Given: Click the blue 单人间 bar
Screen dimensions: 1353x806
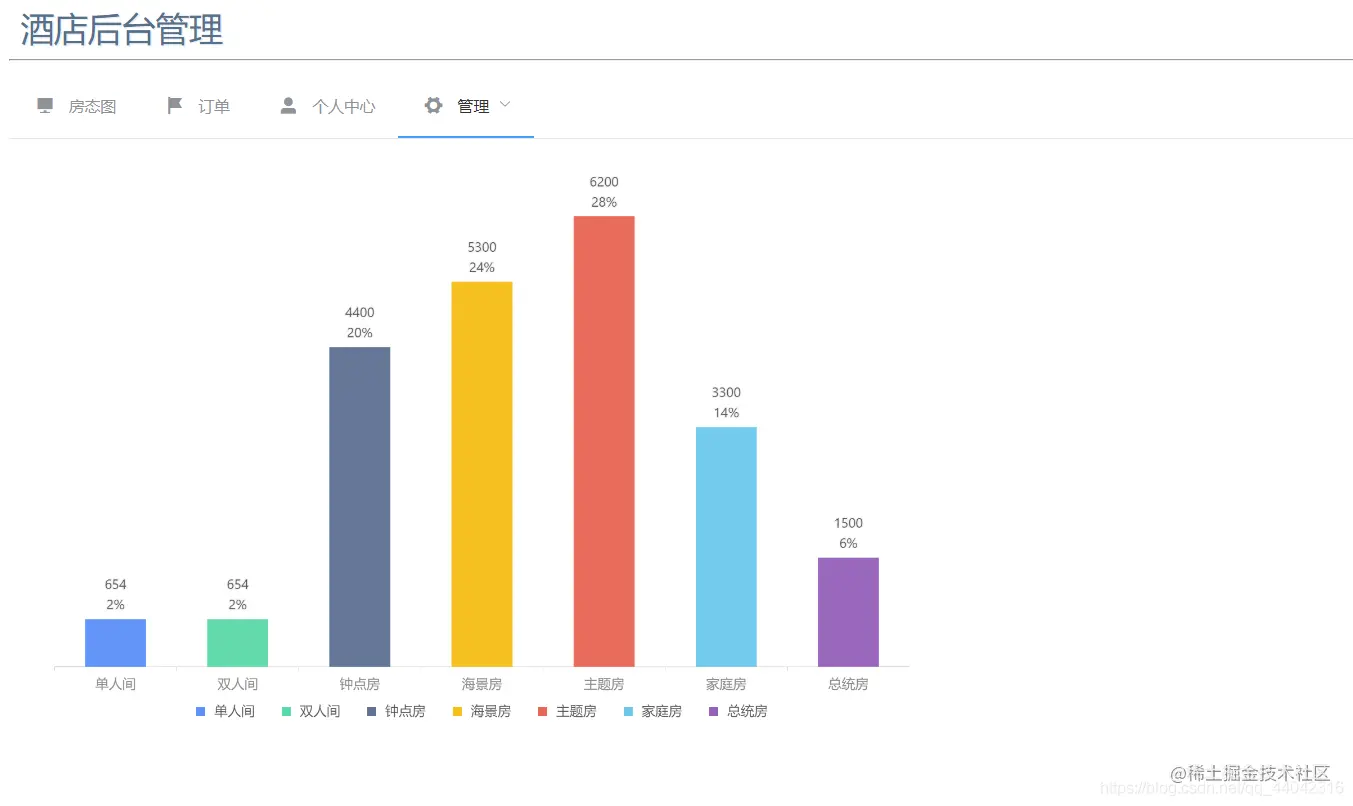Looking at the screenshot, I should click(x=115, y=643).
